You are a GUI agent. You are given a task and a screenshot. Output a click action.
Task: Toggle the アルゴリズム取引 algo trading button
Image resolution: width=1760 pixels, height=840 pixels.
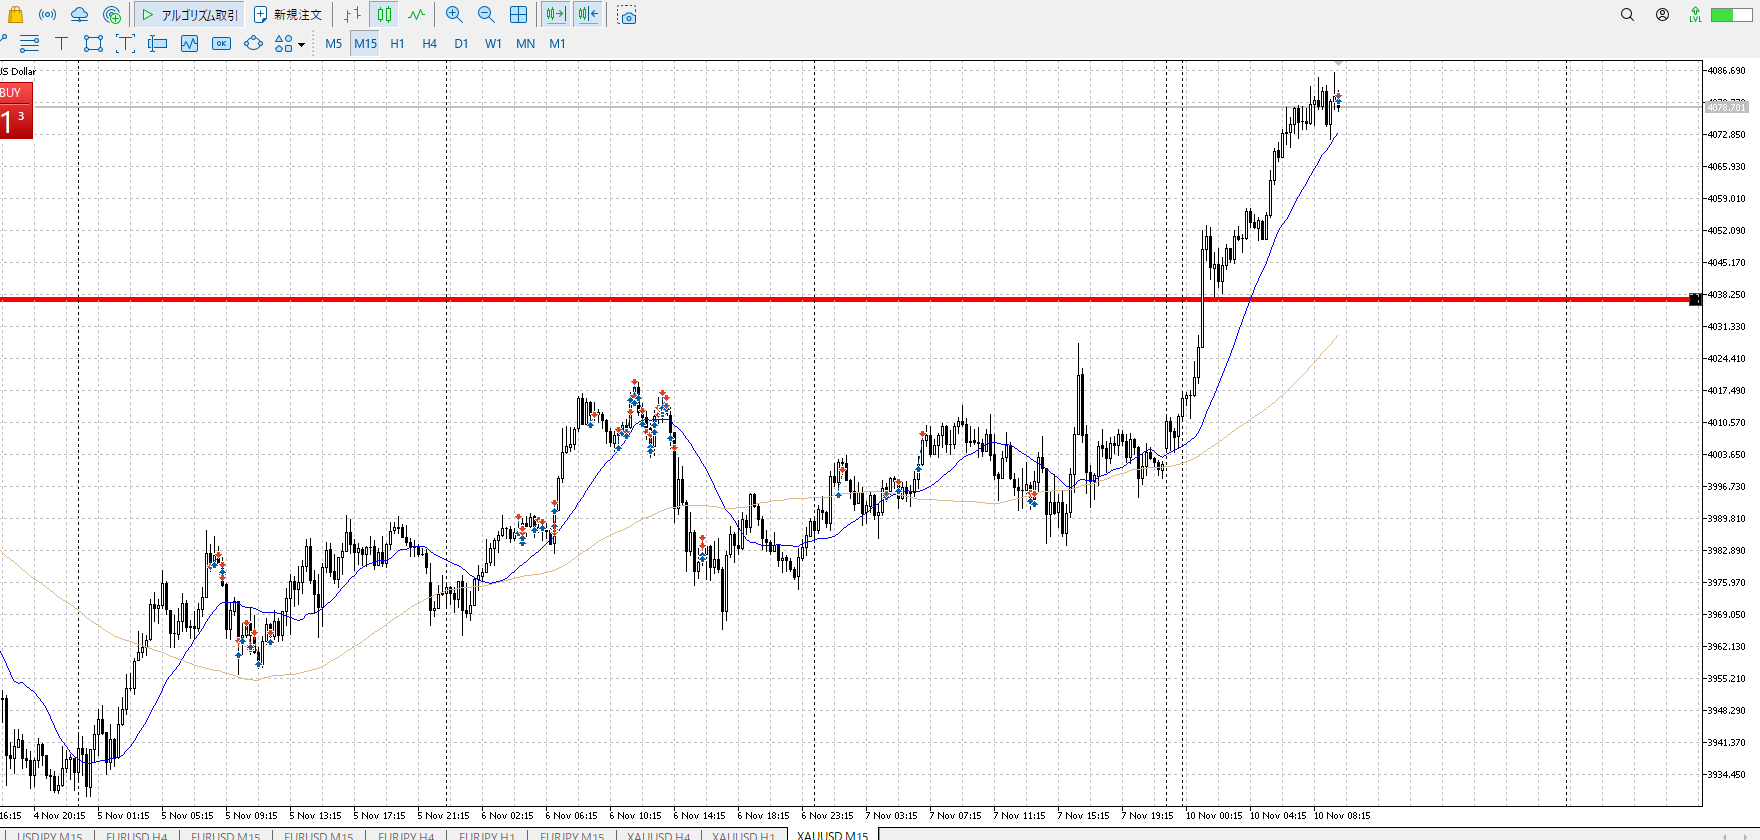[x=189, y=15]
